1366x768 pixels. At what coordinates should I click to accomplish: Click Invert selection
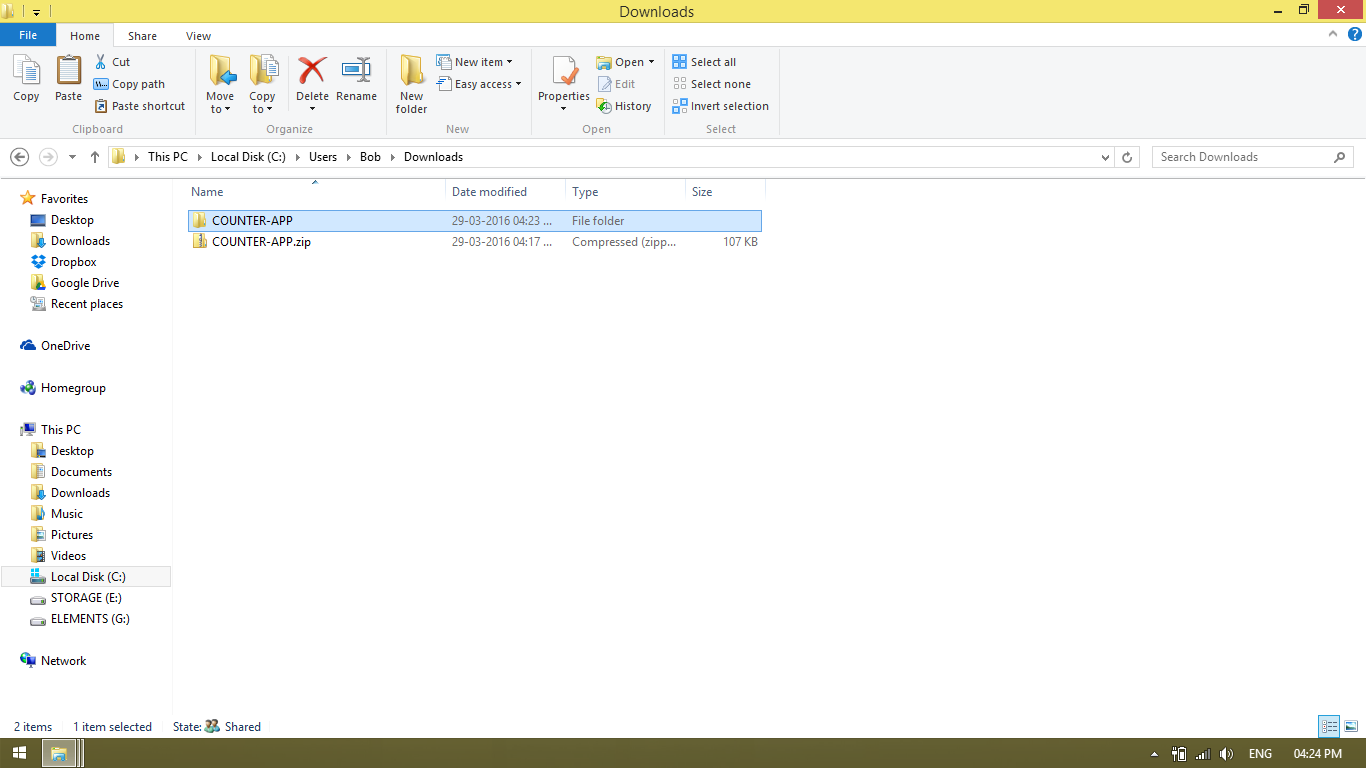point(720,106)
